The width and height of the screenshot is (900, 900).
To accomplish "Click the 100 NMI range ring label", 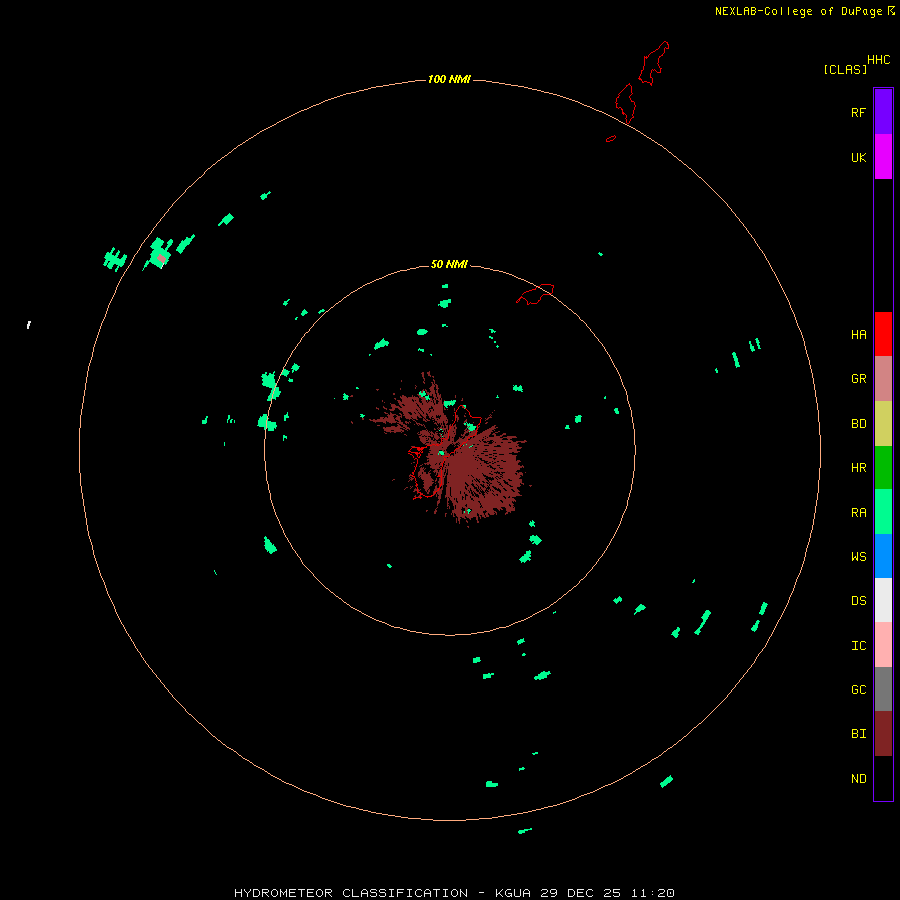I will [x=449, y=79].
